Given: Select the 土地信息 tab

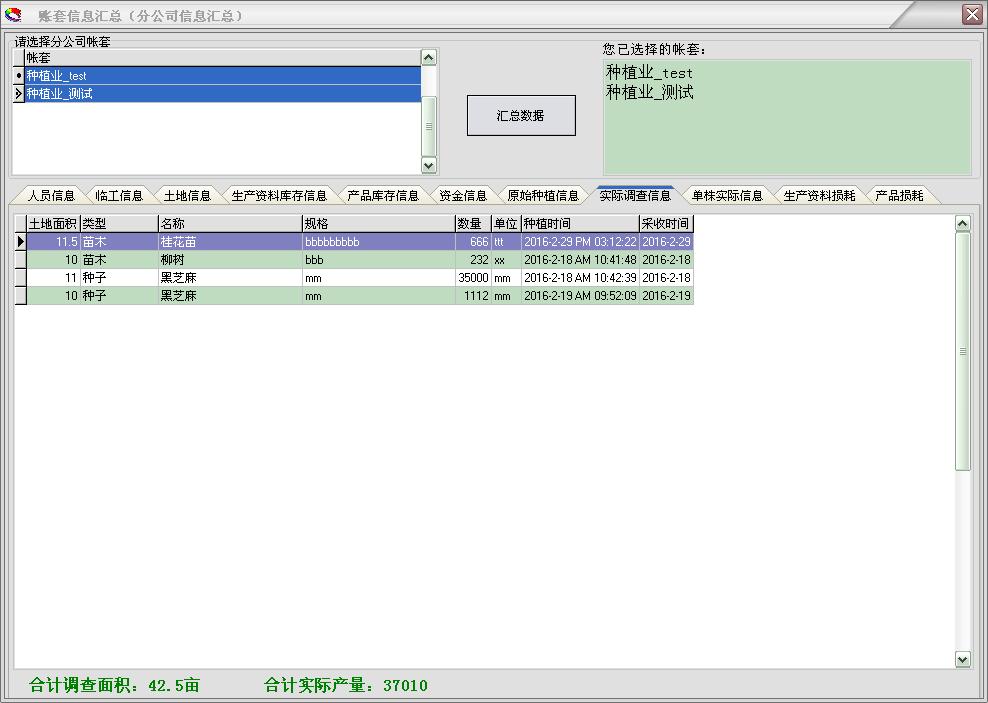Looking at the screenshot, I should [187, 196].
